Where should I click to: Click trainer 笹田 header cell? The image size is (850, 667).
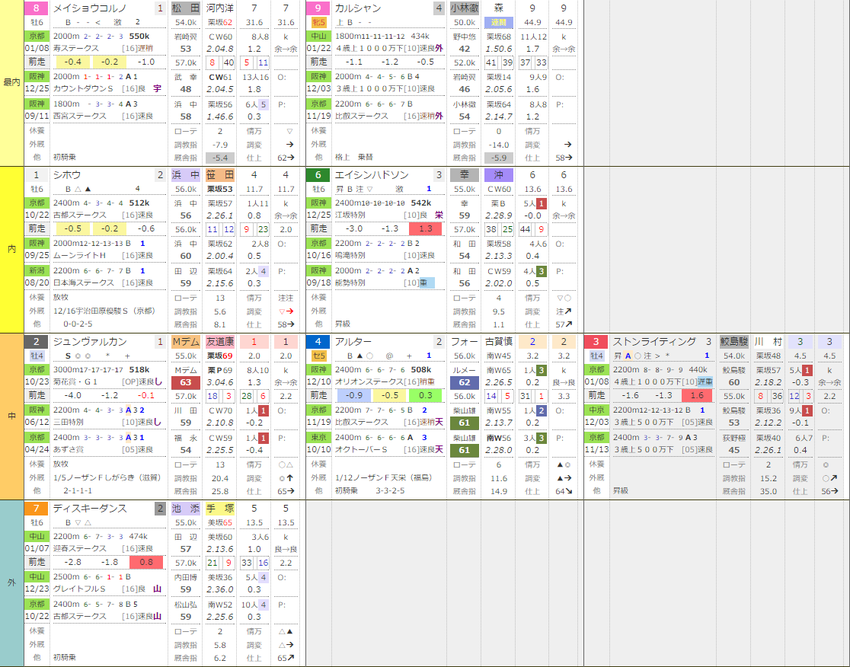tap(220, 175)
